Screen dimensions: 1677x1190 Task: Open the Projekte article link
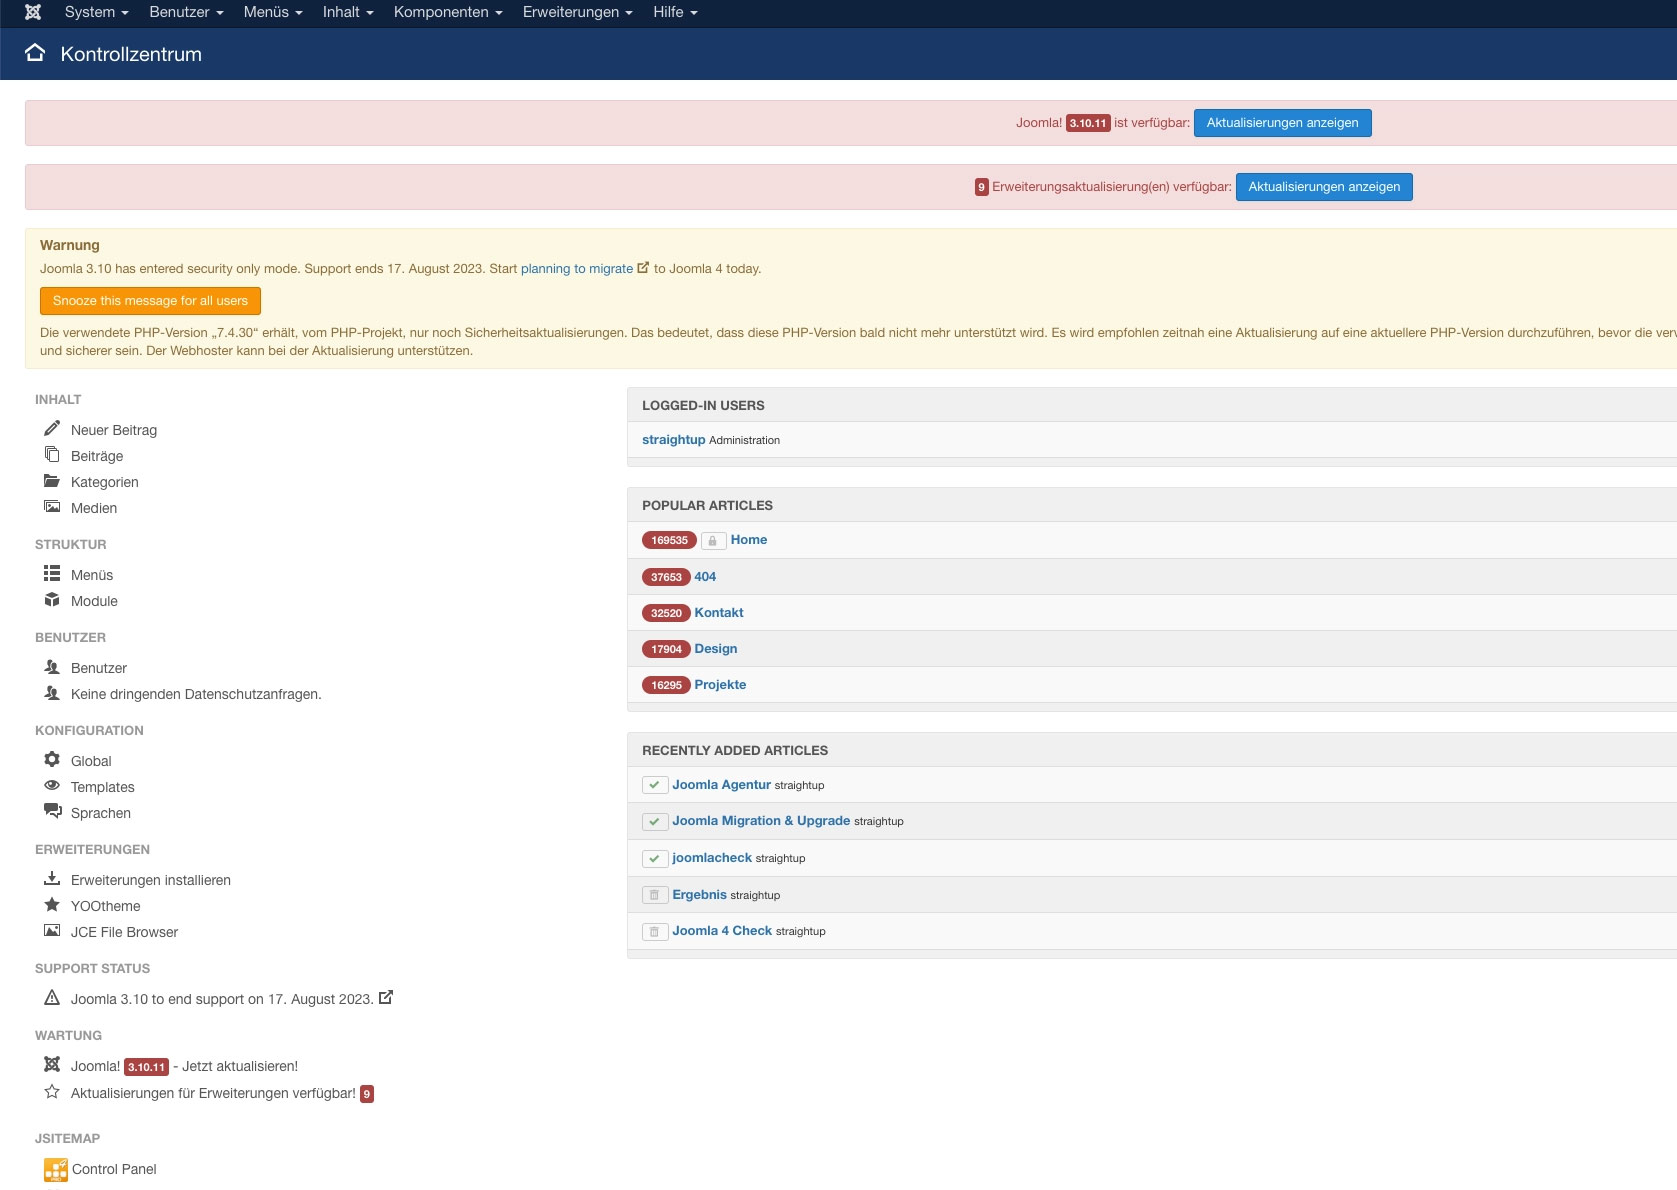coord(720,684)
